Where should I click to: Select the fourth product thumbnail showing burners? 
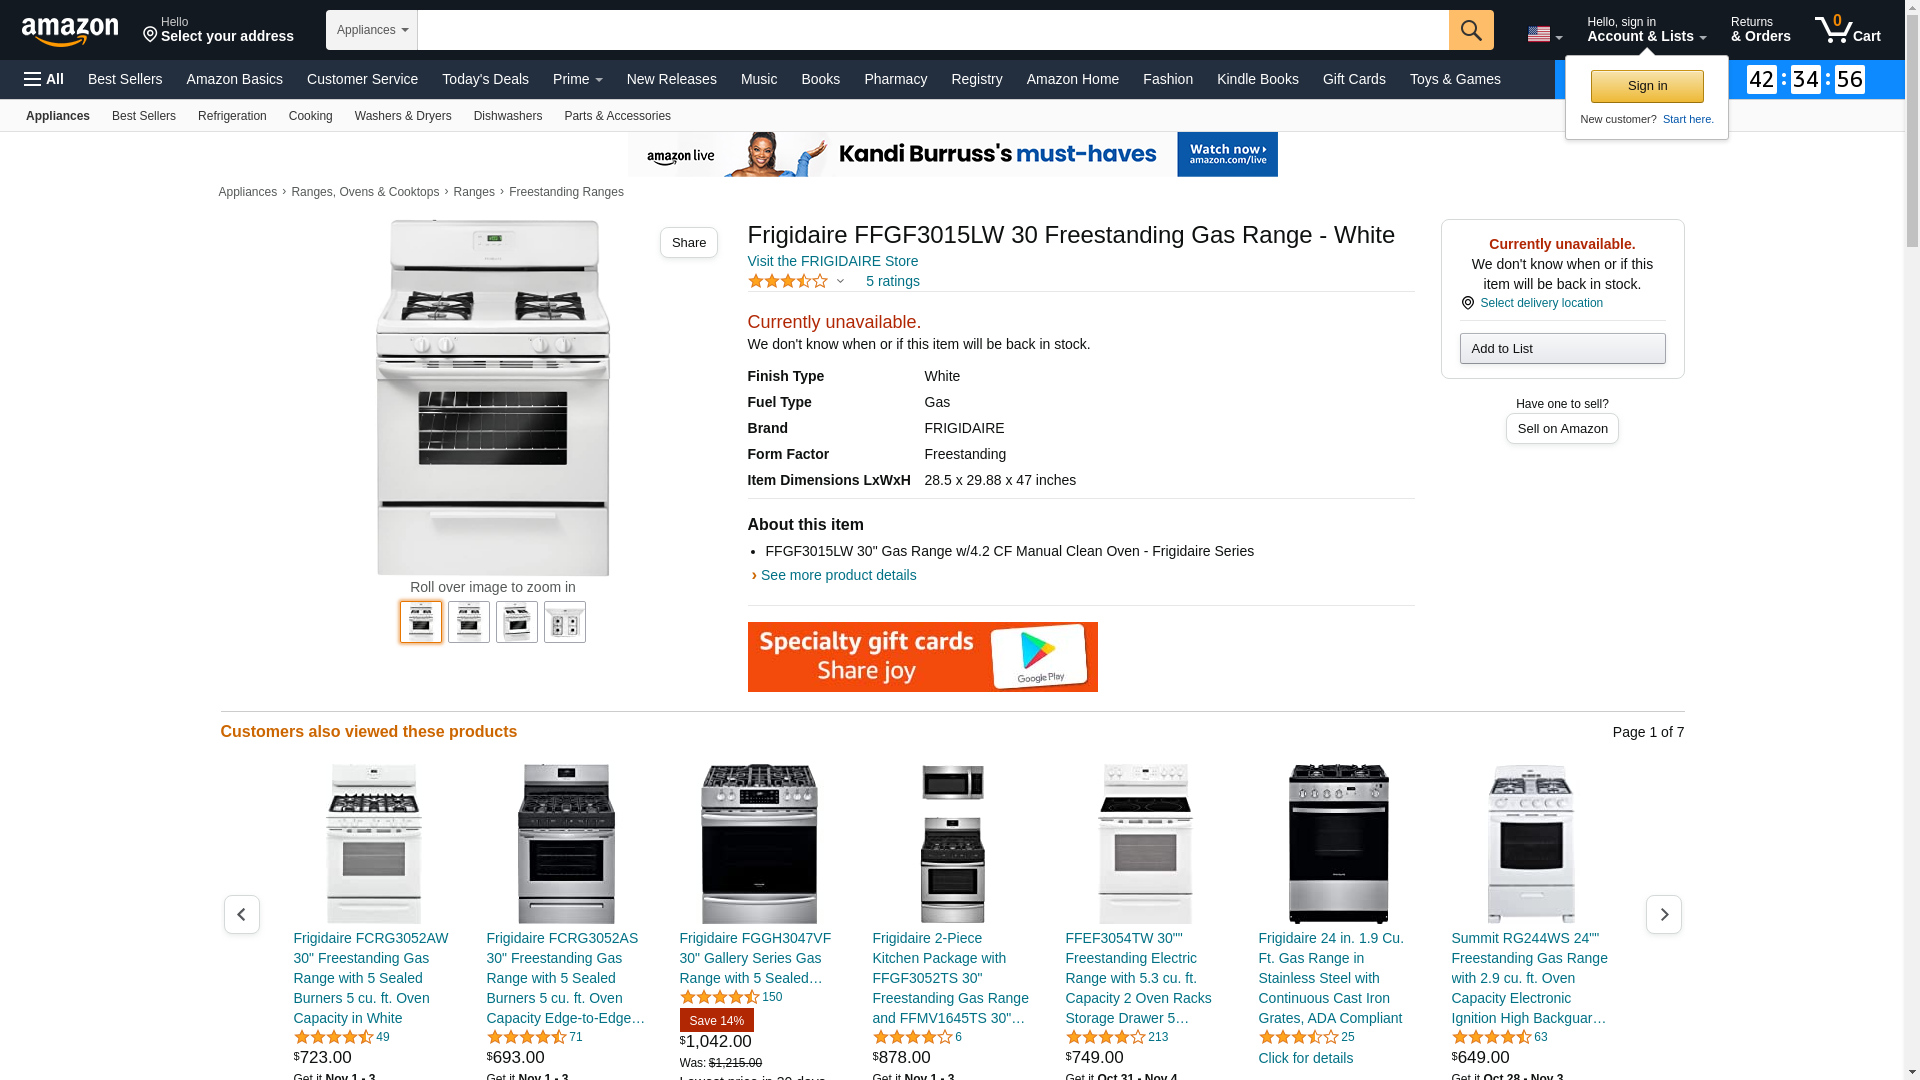[x=565, y=622]
